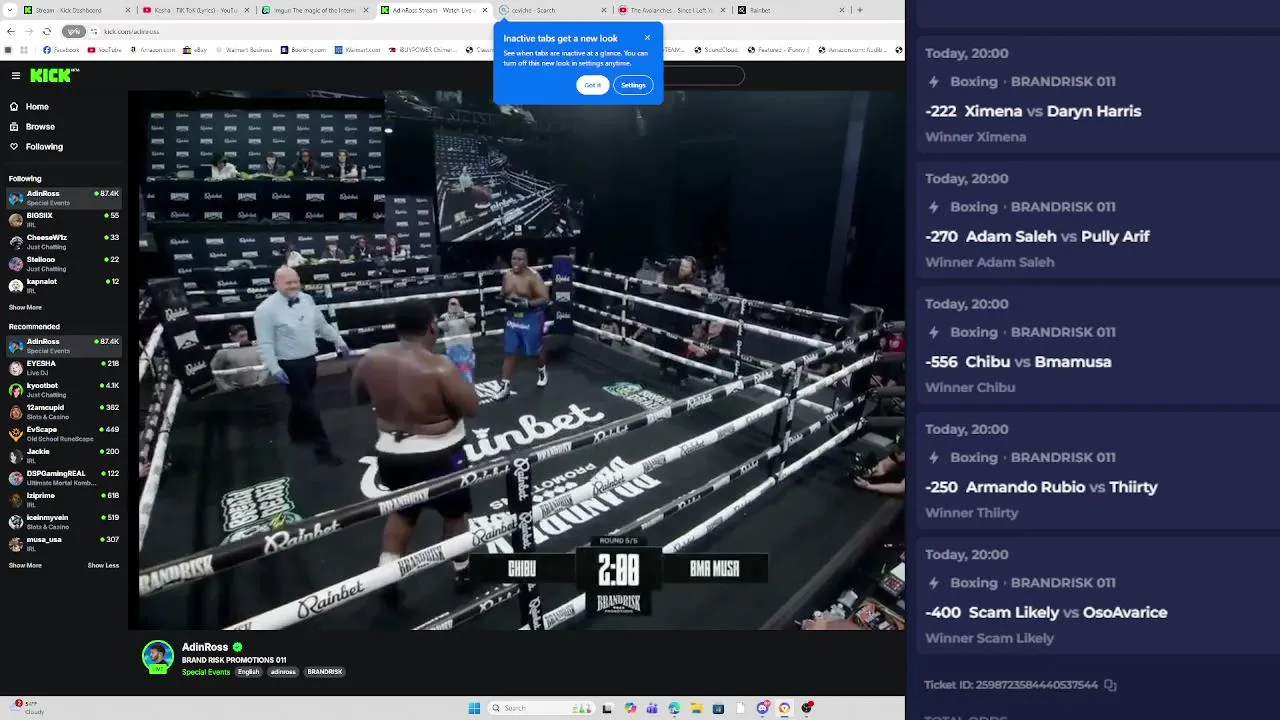The width and height of the screenshot is (1280, 720).
Task: Open EYESHA recommended channel
Action: pos(64,368)
